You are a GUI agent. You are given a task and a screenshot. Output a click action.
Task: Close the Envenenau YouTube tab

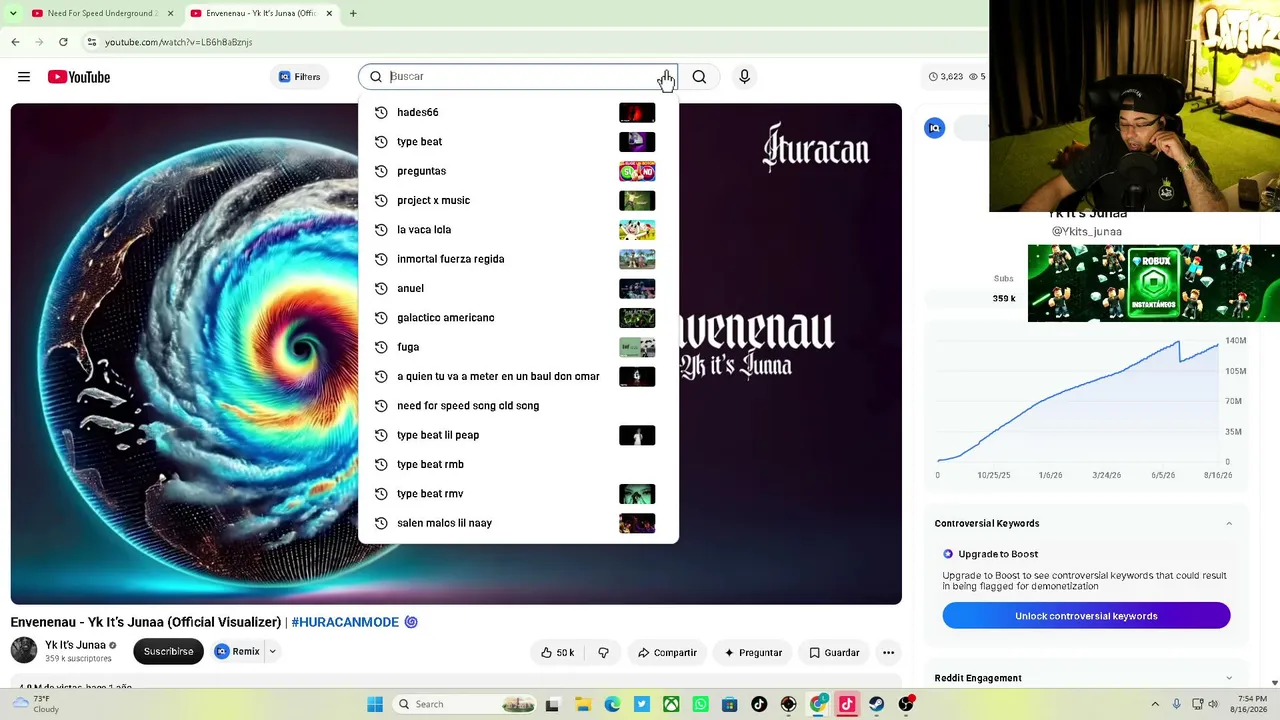pyautogui.click(x=329, y=13)
